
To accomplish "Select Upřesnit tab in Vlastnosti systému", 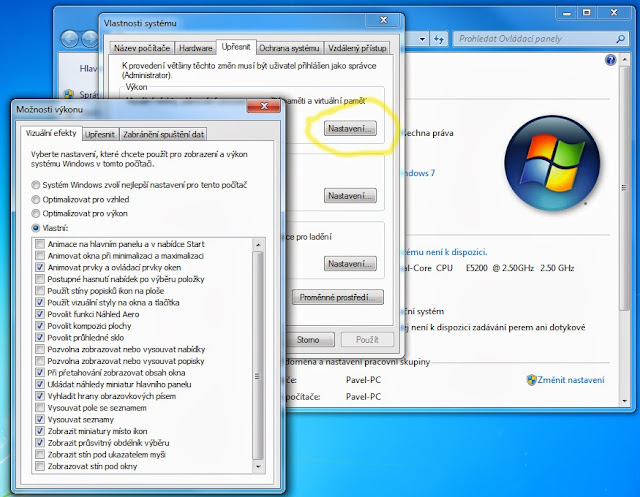I will coord(236,47).
